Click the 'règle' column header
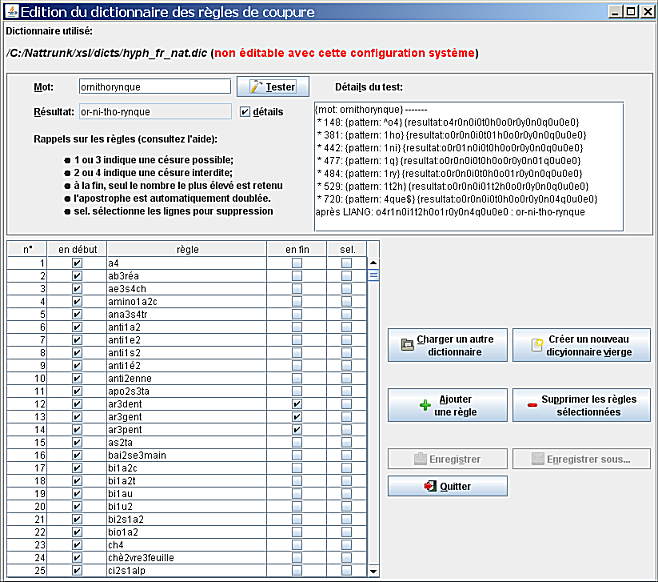 [186, 248]
